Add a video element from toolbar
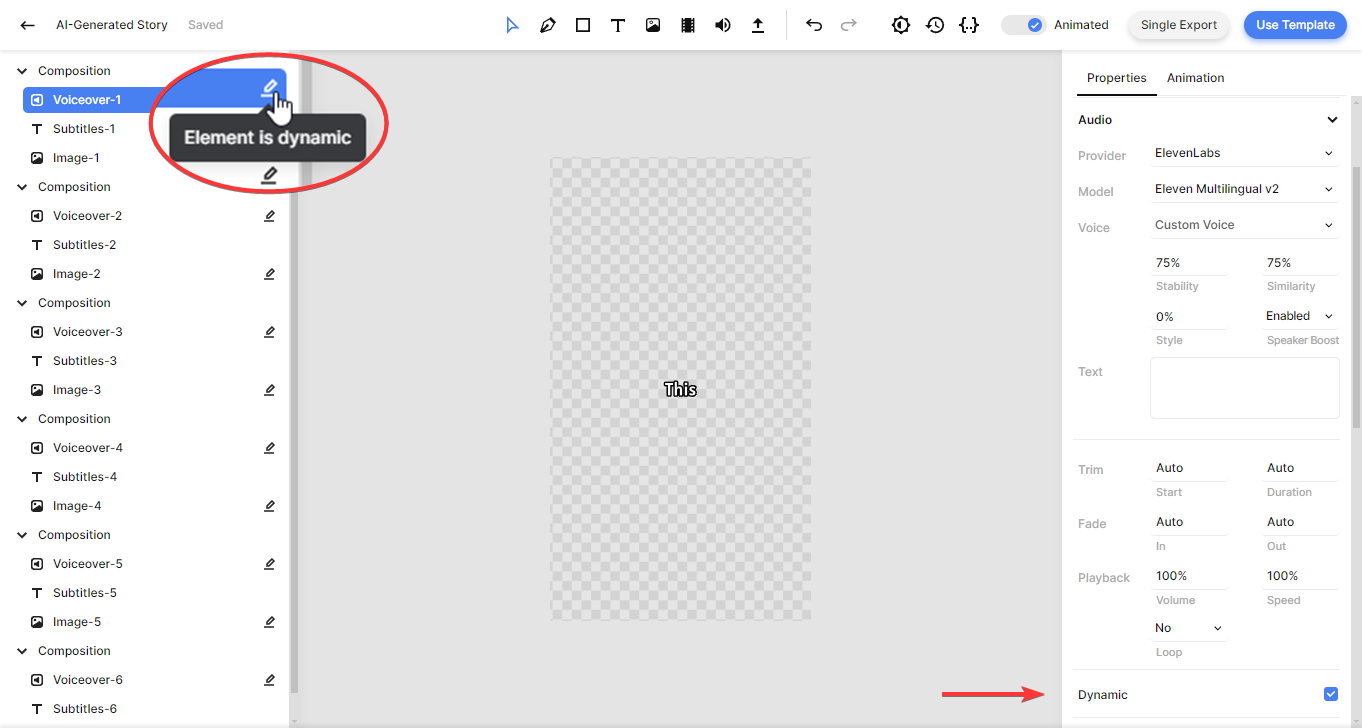The image size is (1362, 728). click(x=688, y=25)
